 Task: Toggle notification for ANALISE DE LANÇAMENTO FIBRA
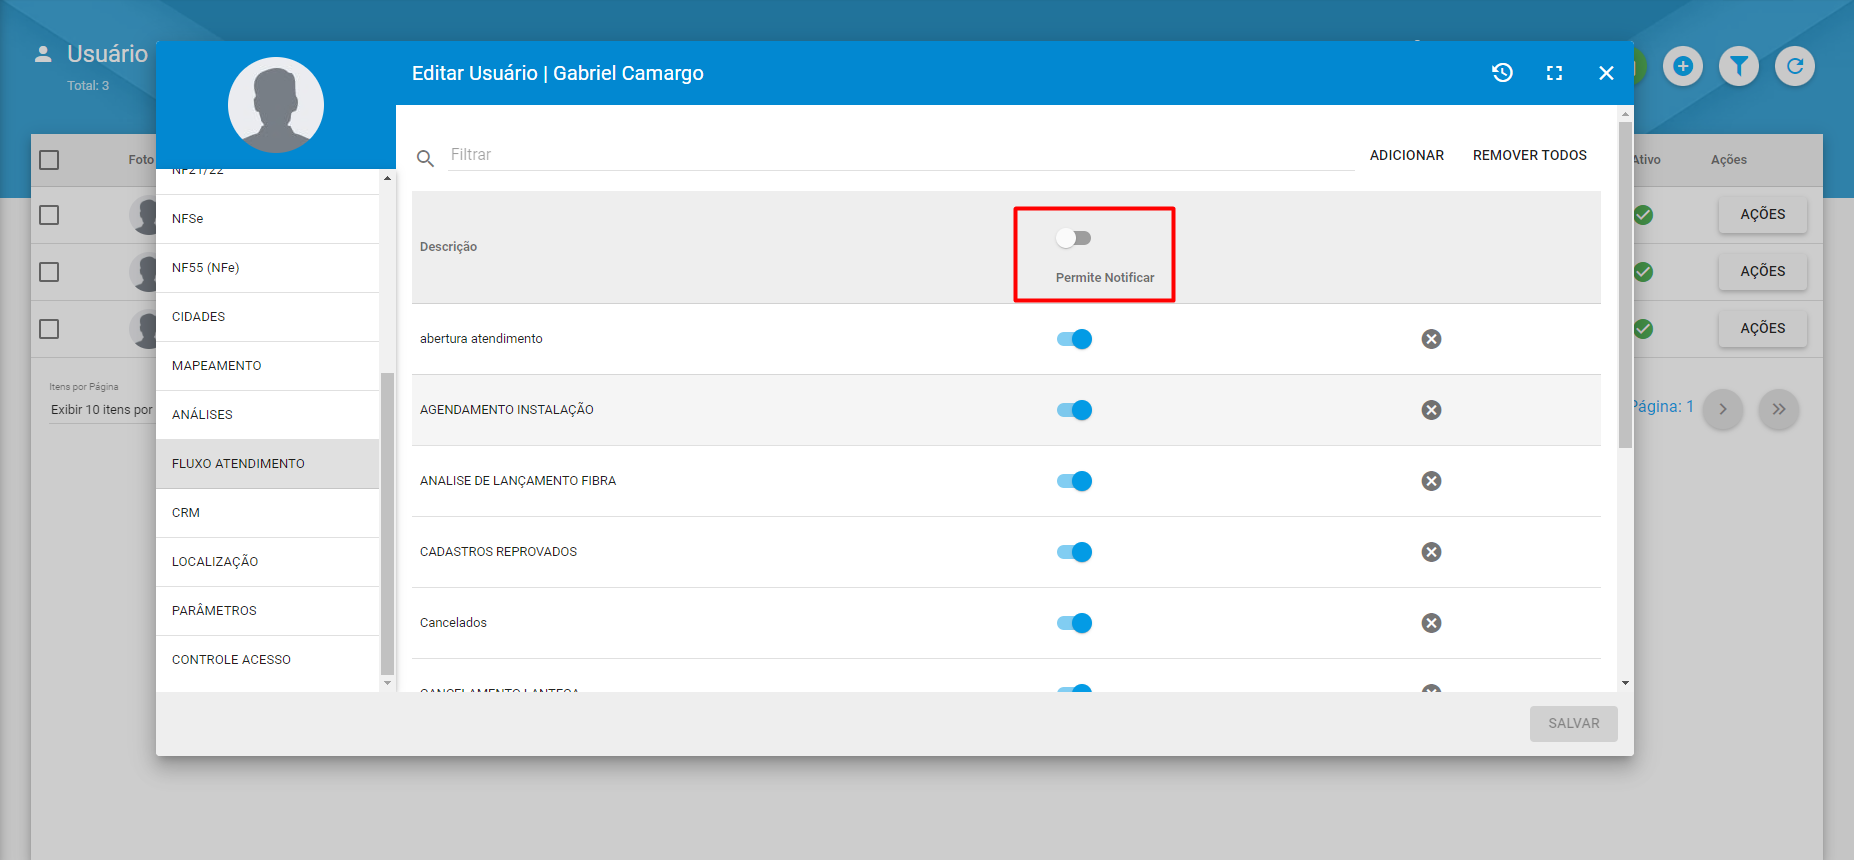click(x=1074, y=481)
